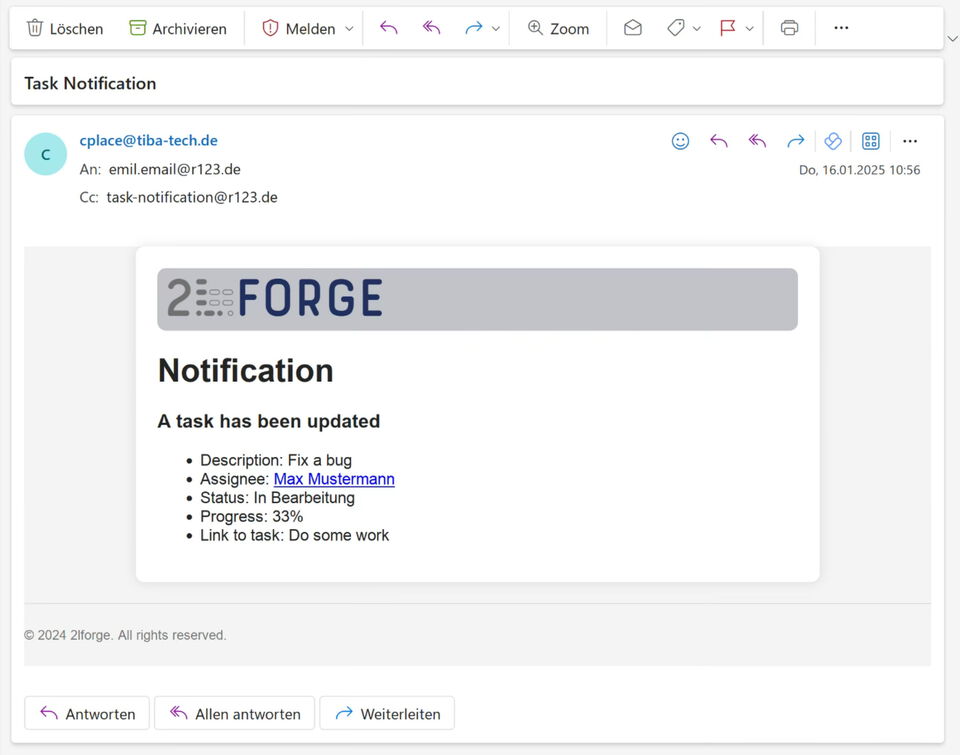Click the reply-all icon in message header
This screenshot has width=960, height=755.
click(757, 141)
